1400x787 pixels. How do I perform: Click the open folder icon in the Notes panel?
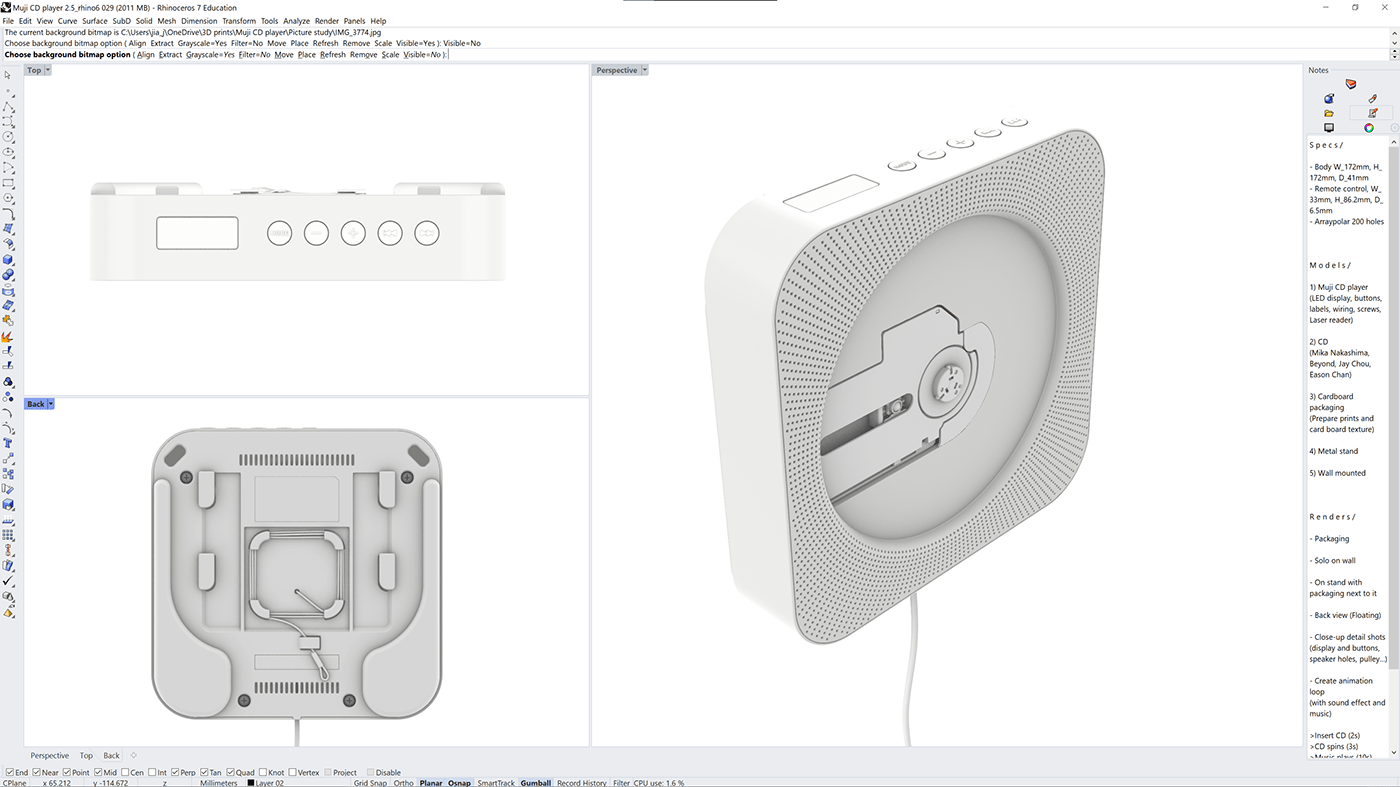point(1329,113)
